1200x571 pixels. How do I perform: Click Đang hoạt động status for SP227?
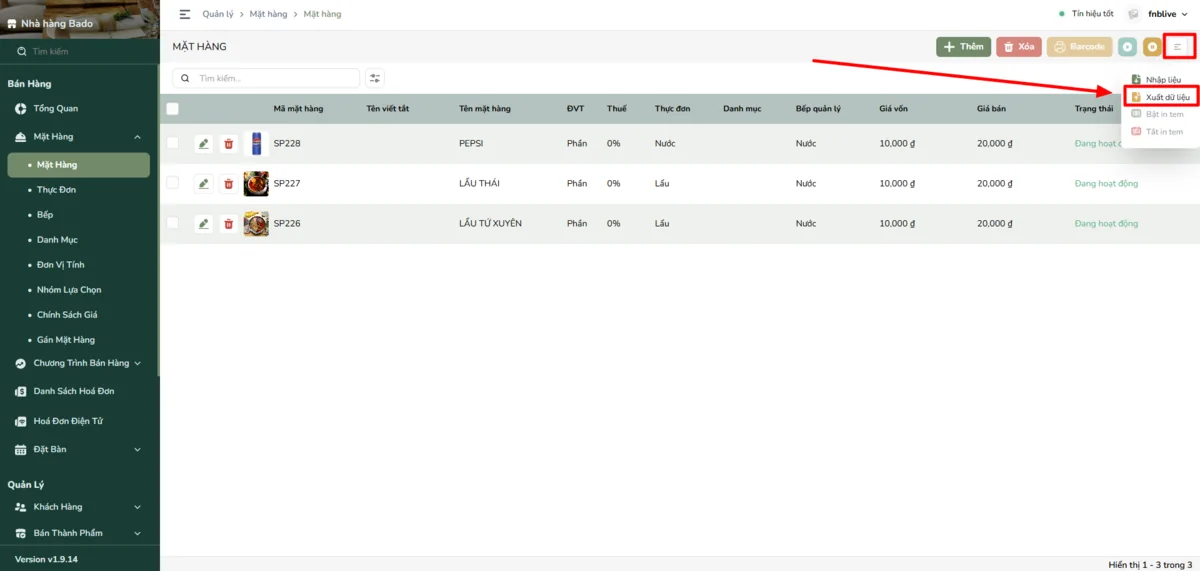[x=1106, y=184]
